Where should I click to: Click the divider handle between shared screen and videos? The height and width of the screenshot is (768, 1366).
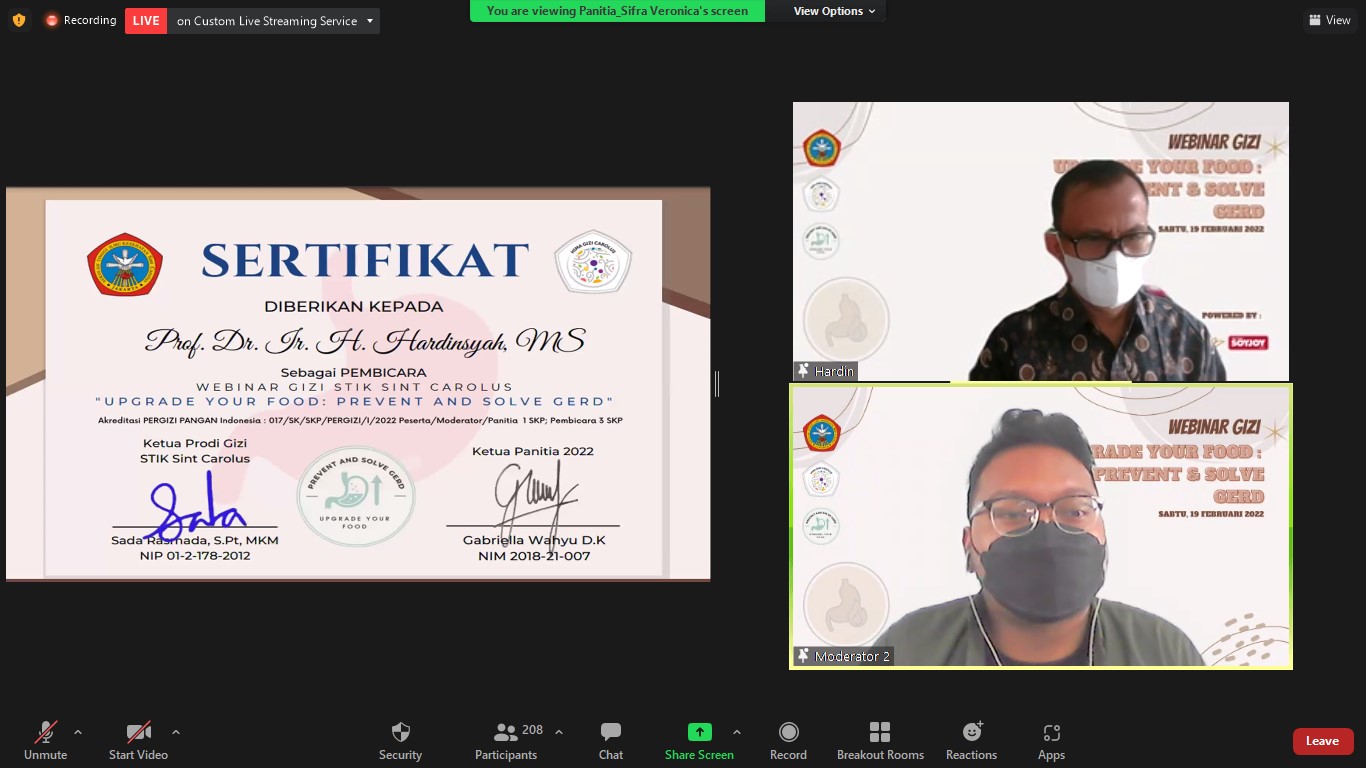click(717, 383)
